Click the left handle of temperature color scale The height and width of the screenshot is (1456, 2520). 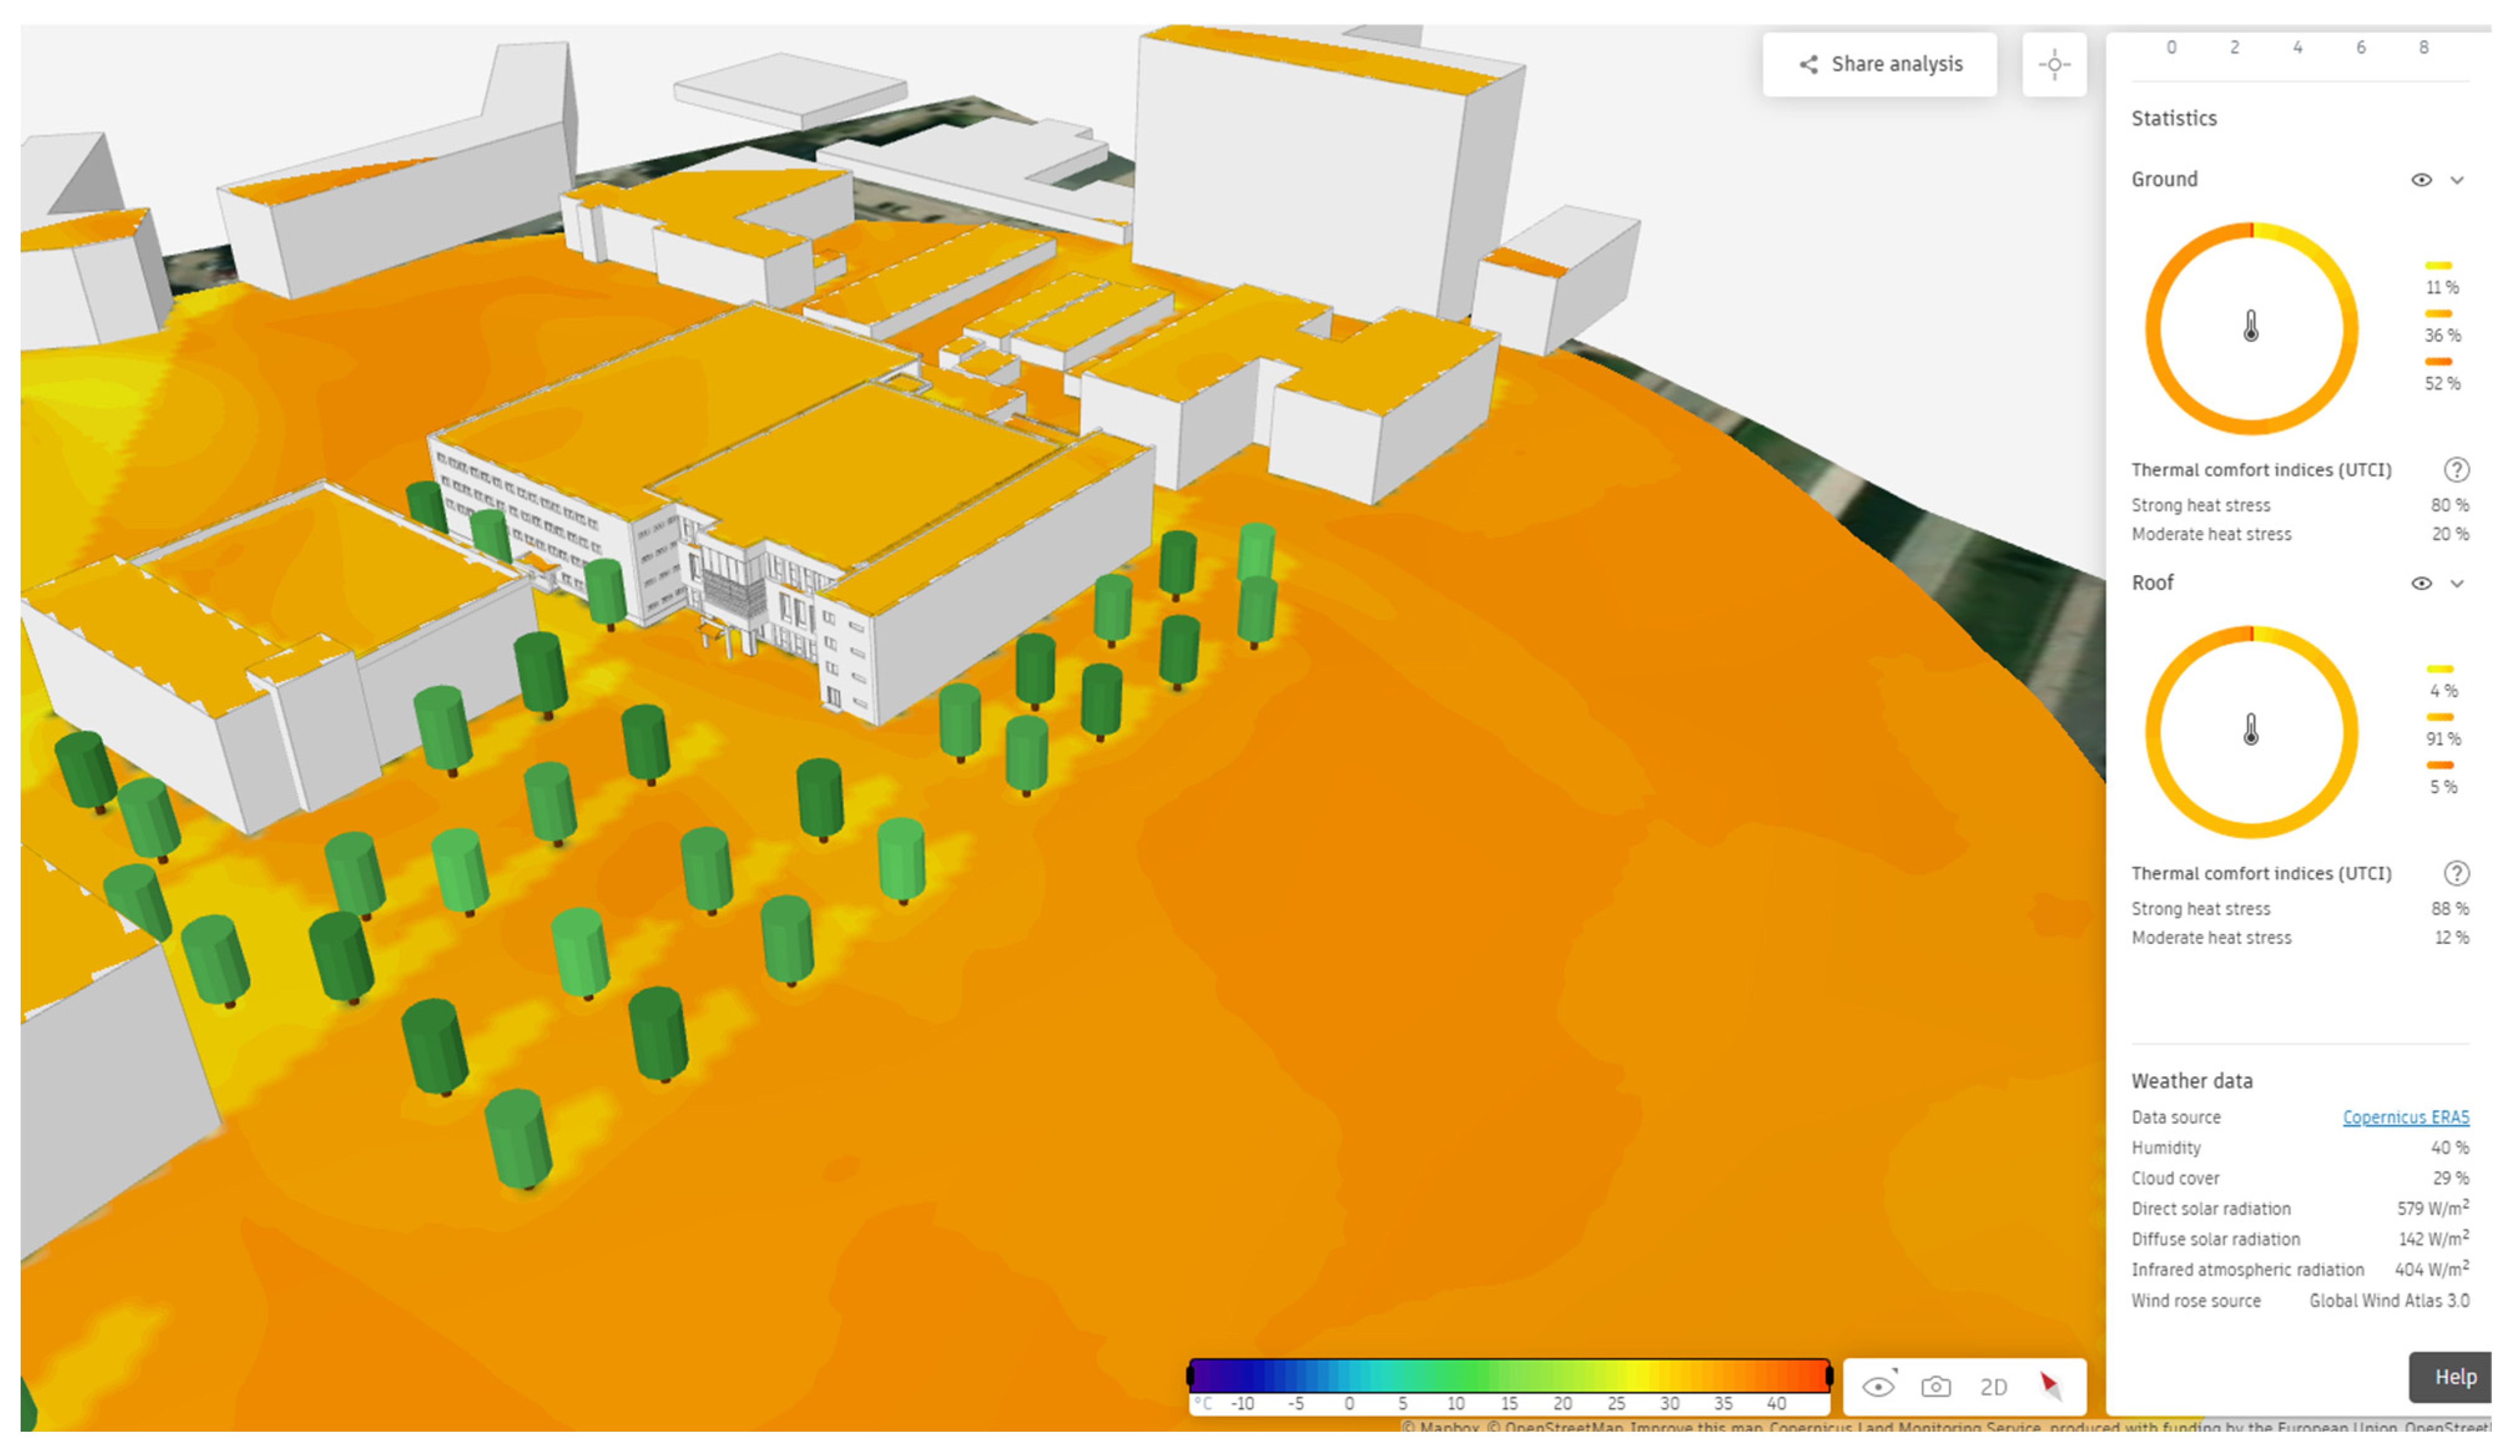tap(1190, 1376)
